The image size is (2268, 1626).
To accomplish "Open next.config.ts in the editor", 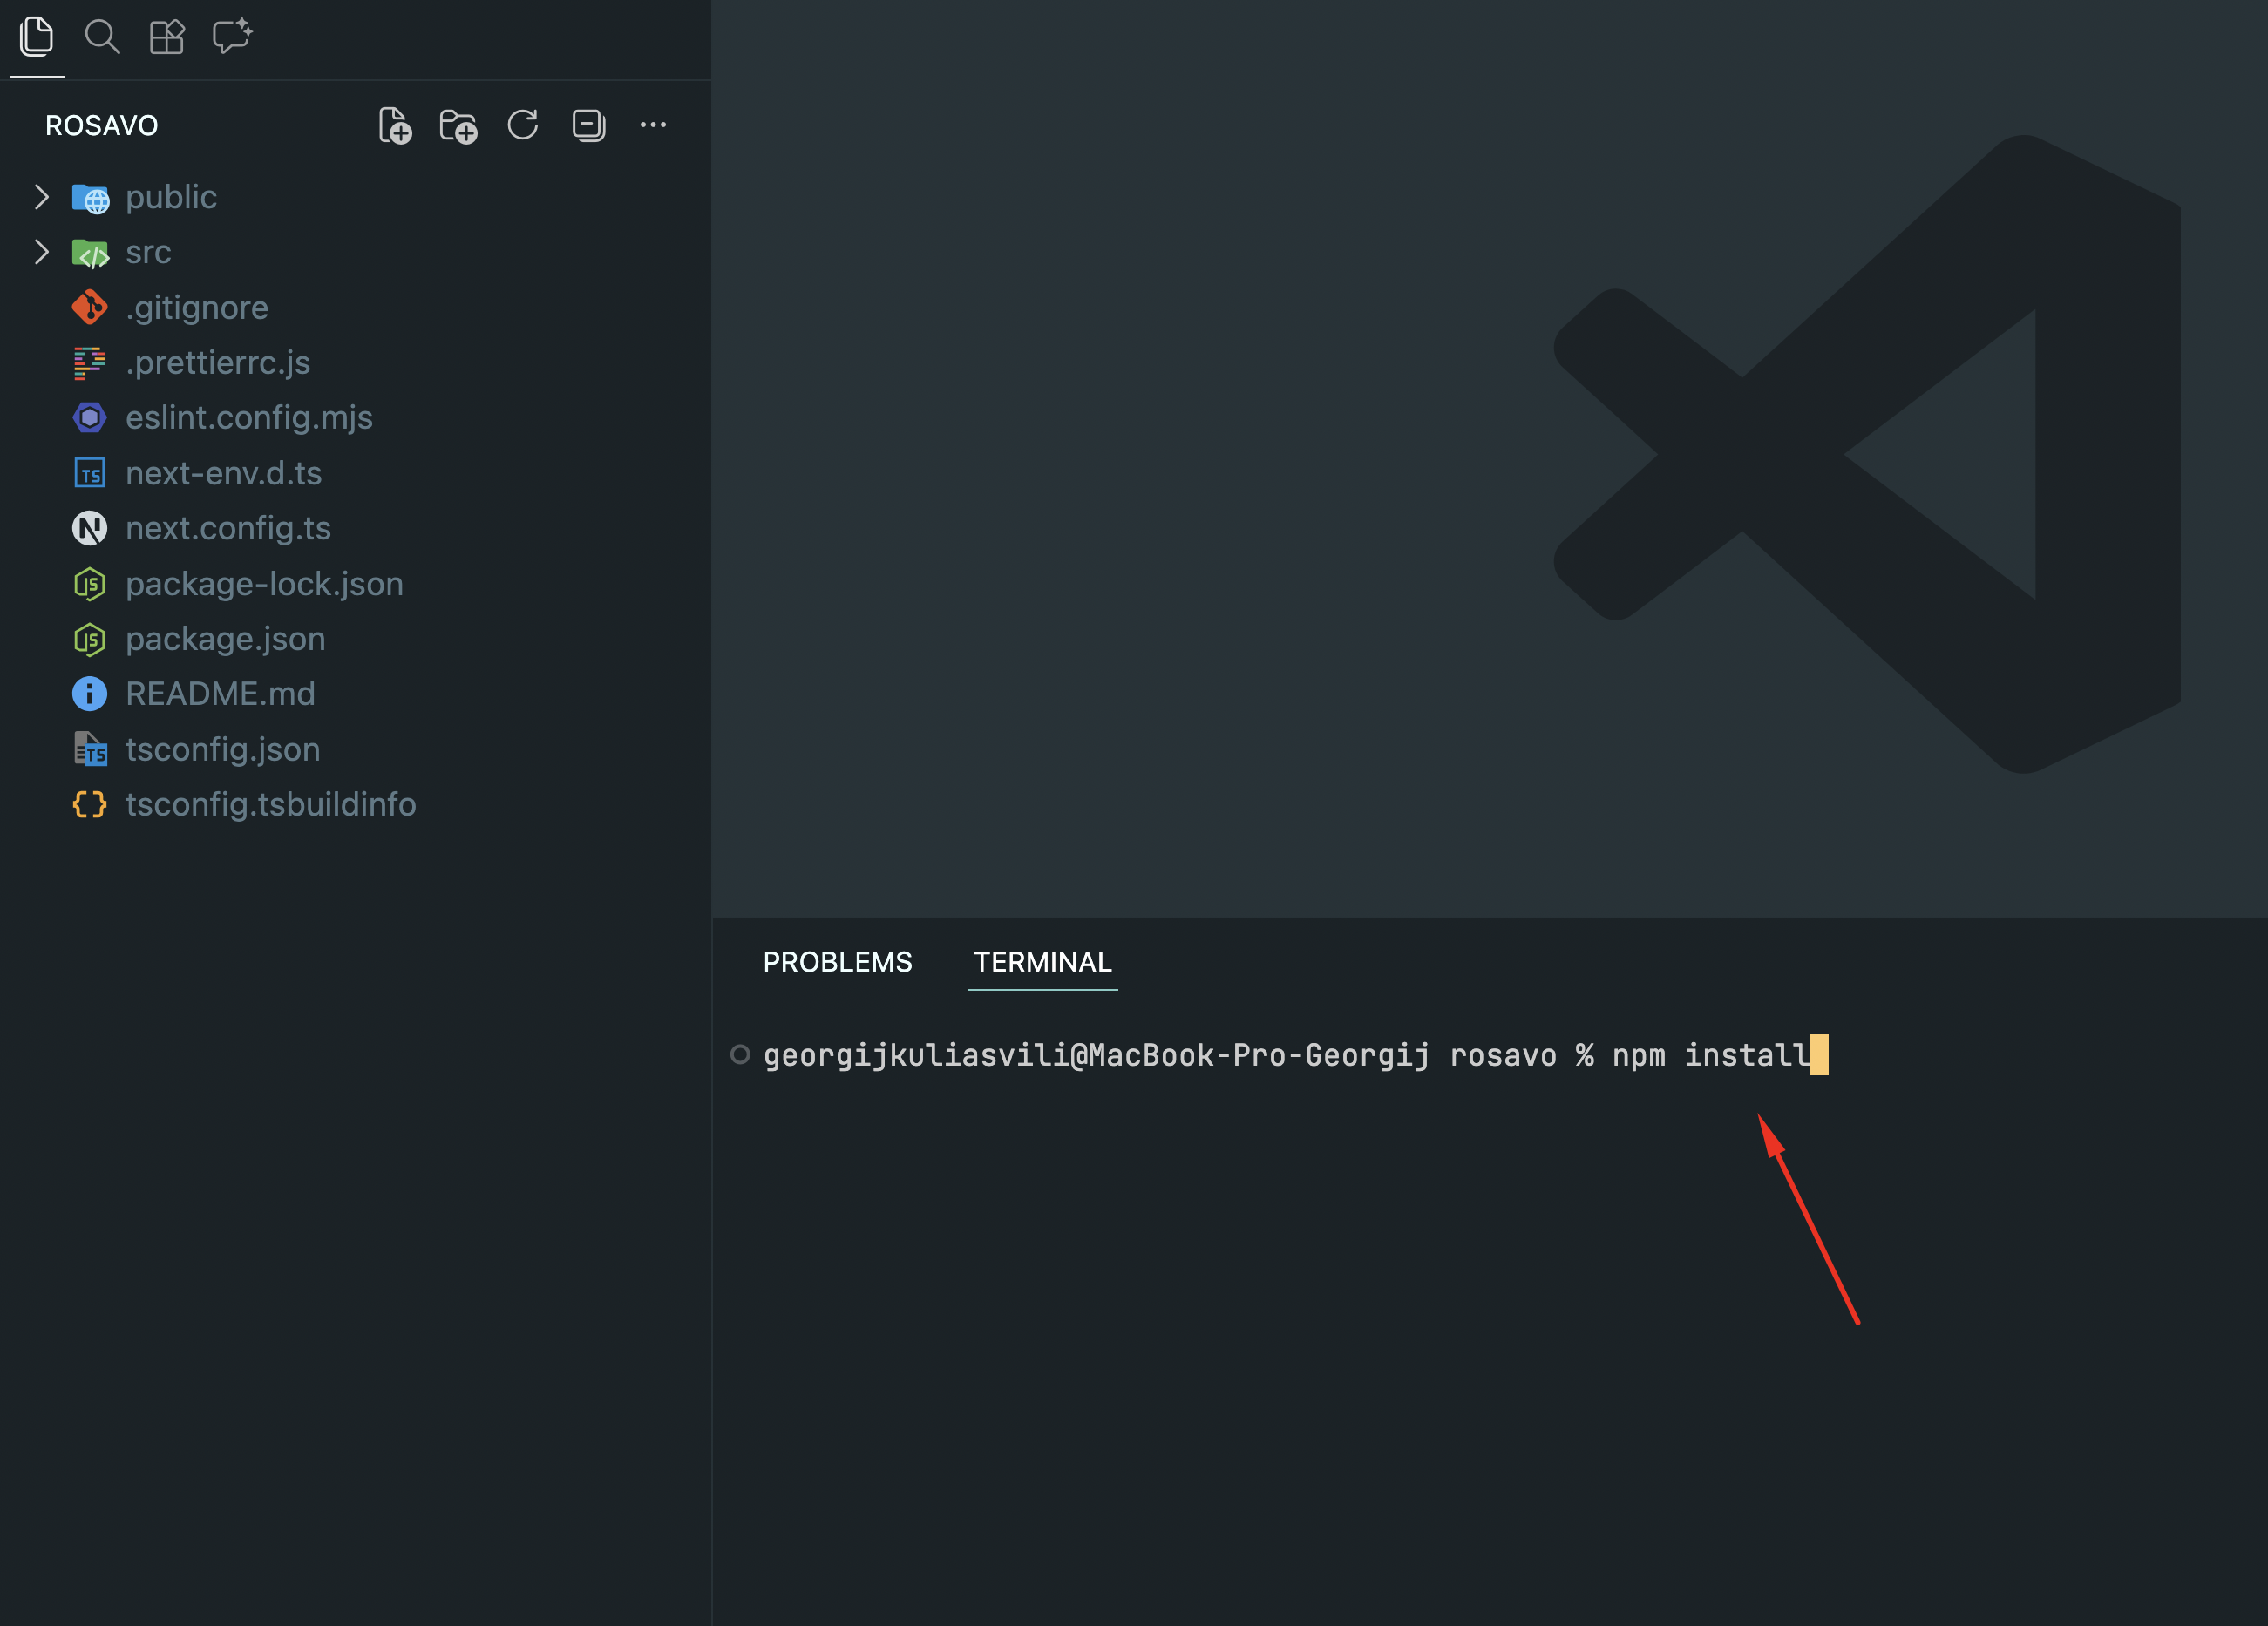I will 228,528.
